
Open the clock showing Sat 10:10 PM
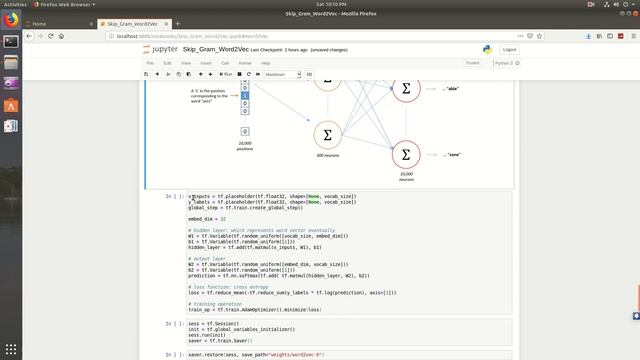[x=331, y=4]
